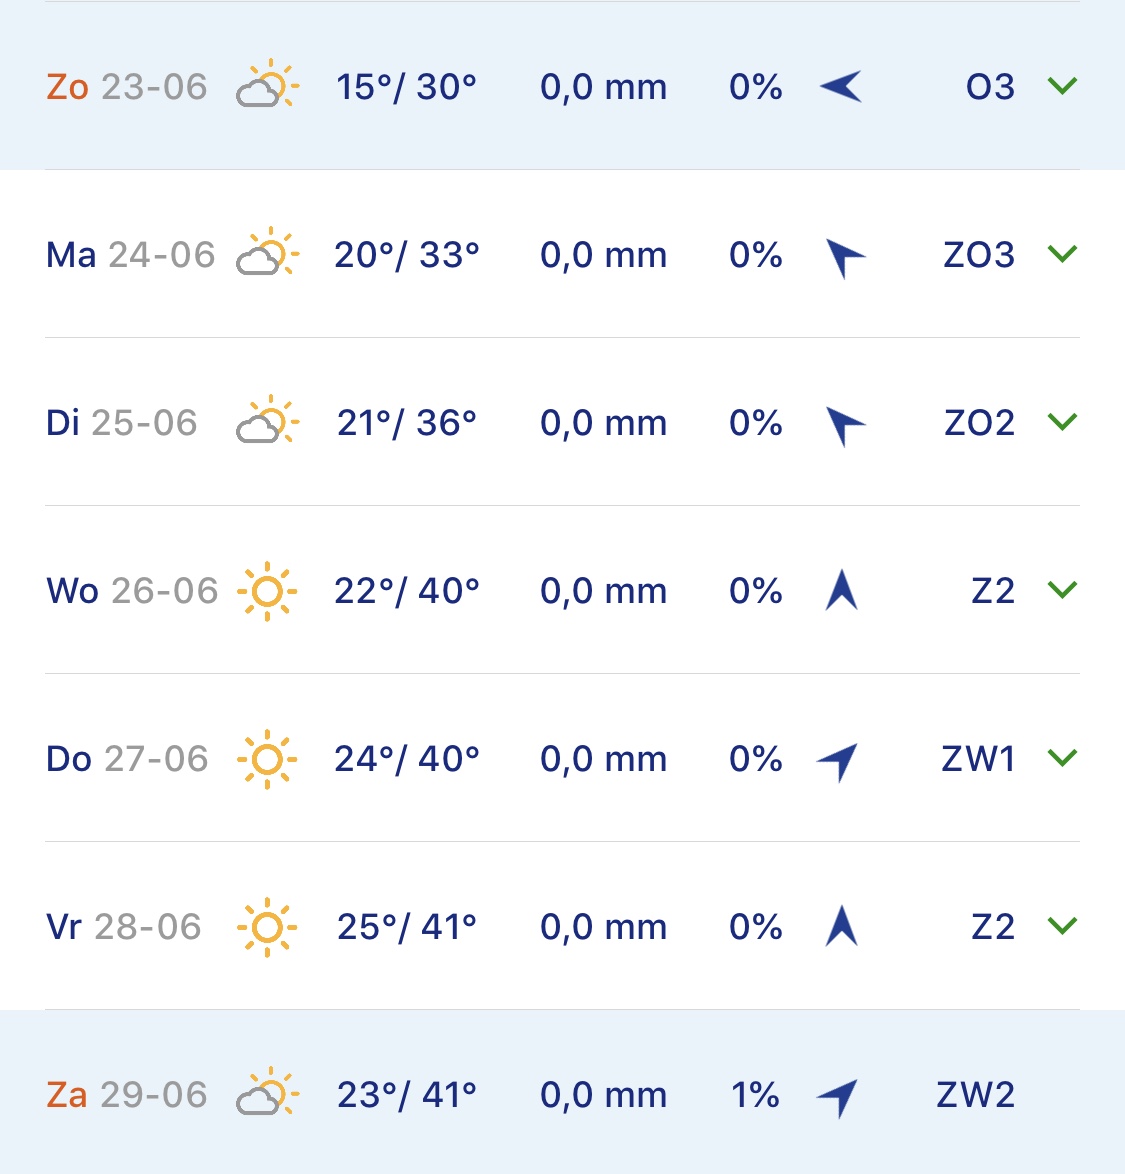
Task: Click the wind arrow on the Za 29-06 row
Action: (839, 1097)
